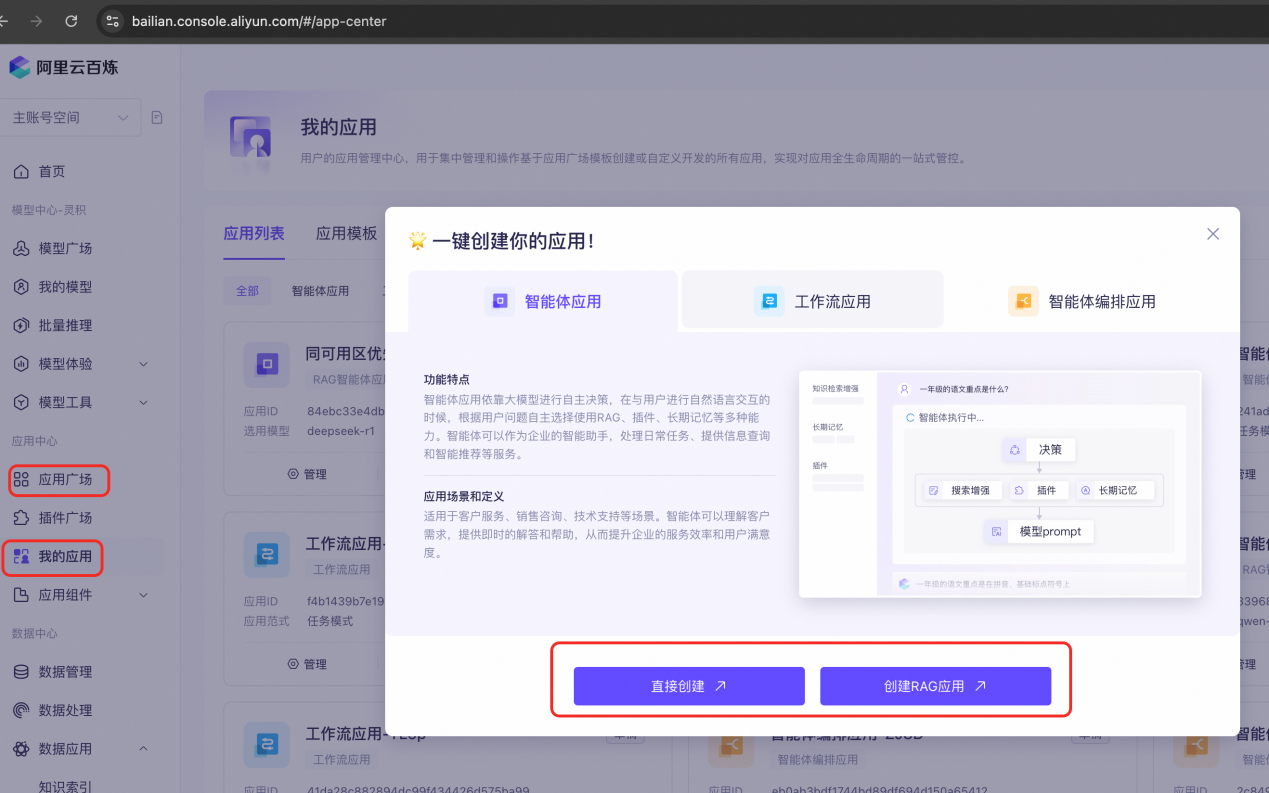Click the browser forward arrow

[x=37, y=21]
